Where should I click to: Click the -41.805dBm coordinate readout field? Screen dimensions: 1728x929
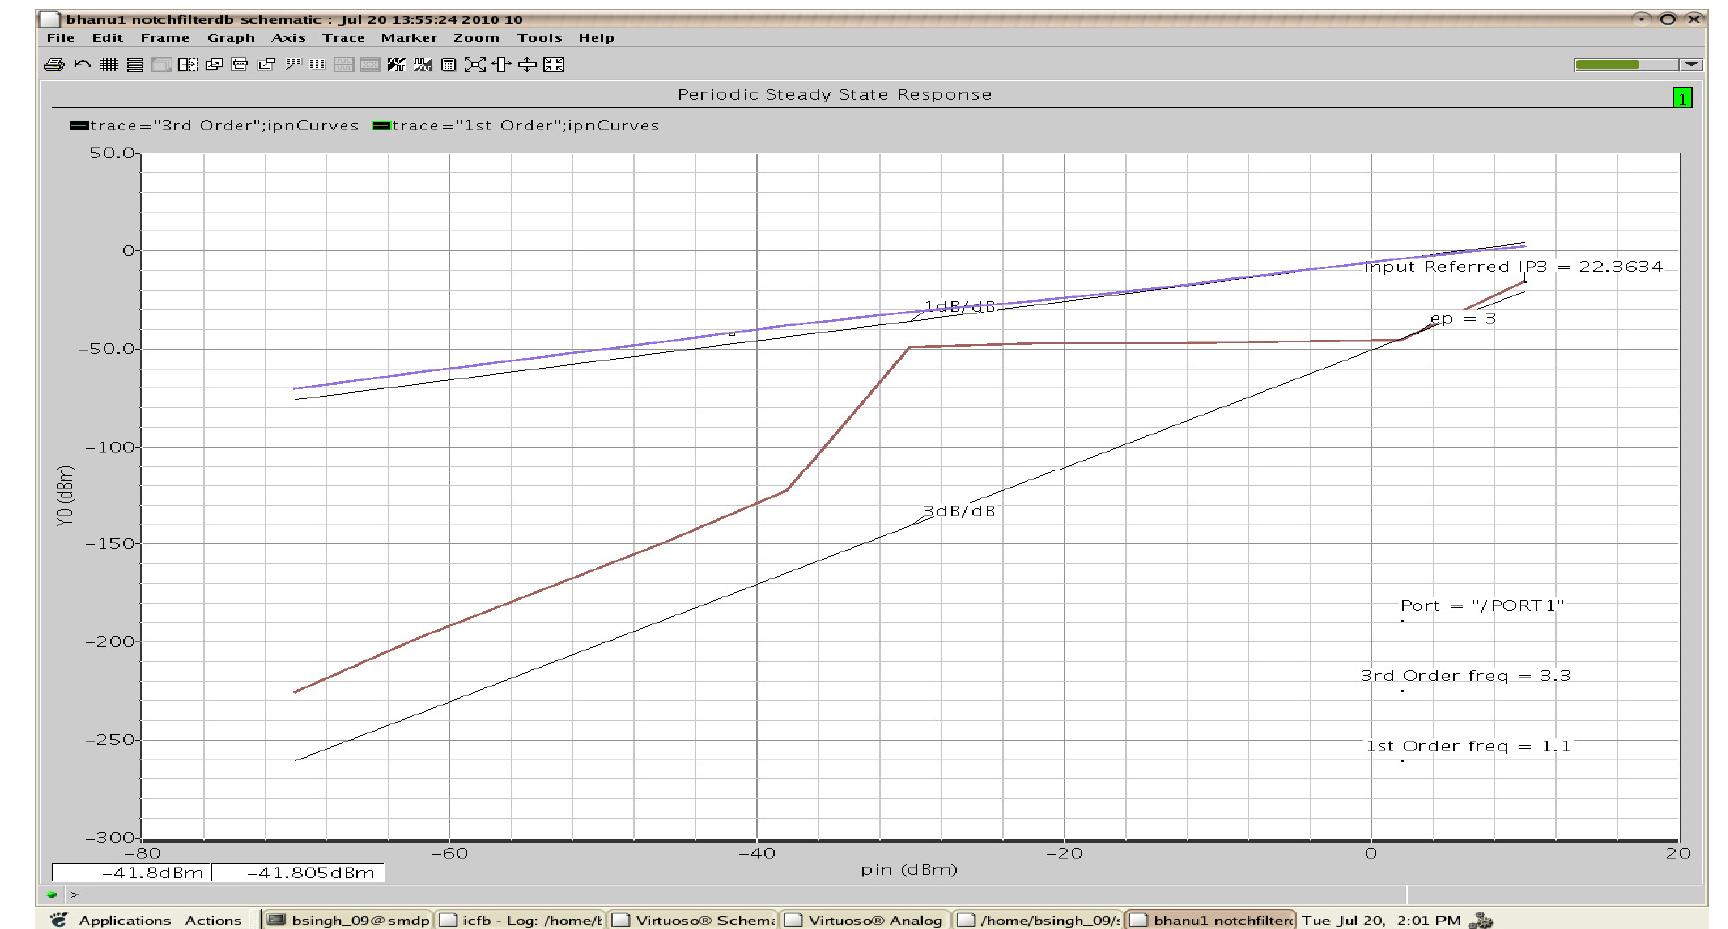point(298,873)
